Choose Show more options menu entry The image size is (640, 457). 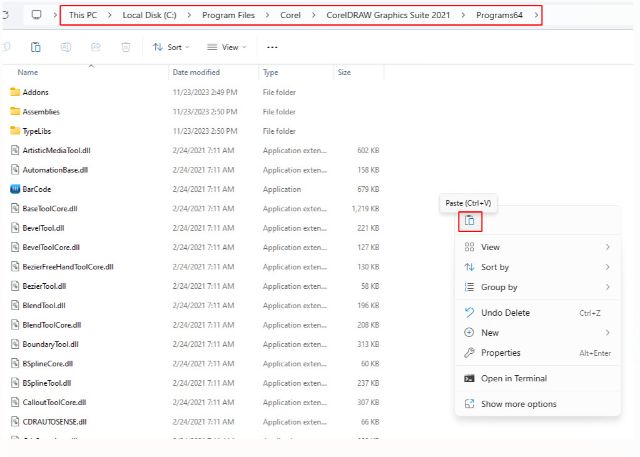(x=538, y=404)
